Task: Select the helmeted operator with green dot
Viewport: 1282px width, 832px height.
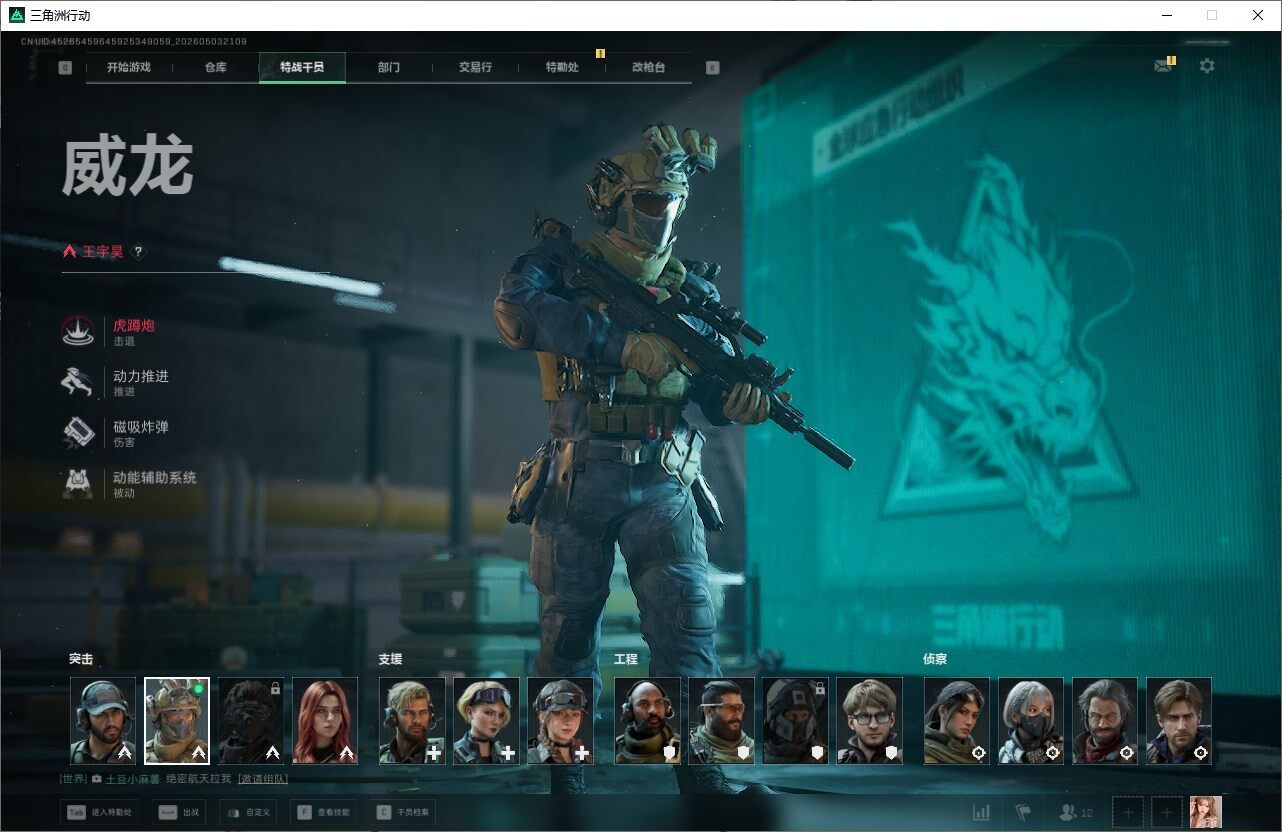Action: pos(177,721)
